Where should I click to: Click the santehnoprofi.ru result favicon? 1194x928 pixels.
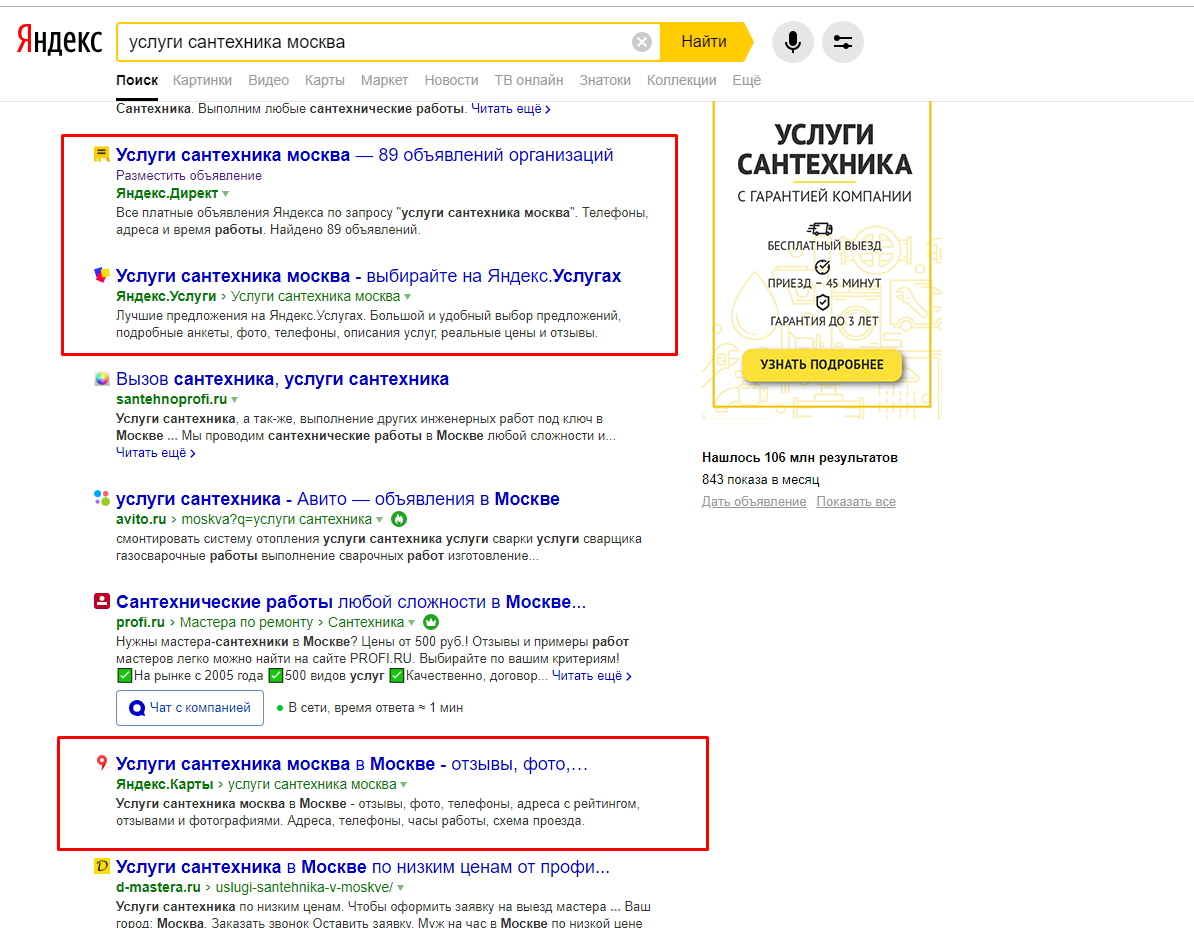point(101,378)
